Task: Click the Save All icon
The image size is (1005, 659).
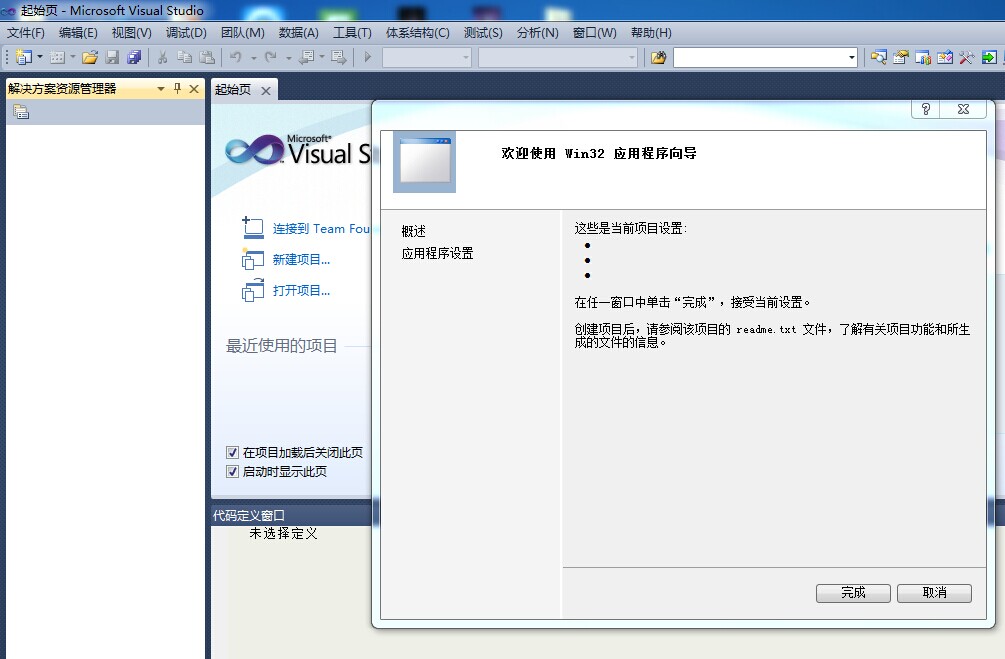Action: (x=134, y=57)
